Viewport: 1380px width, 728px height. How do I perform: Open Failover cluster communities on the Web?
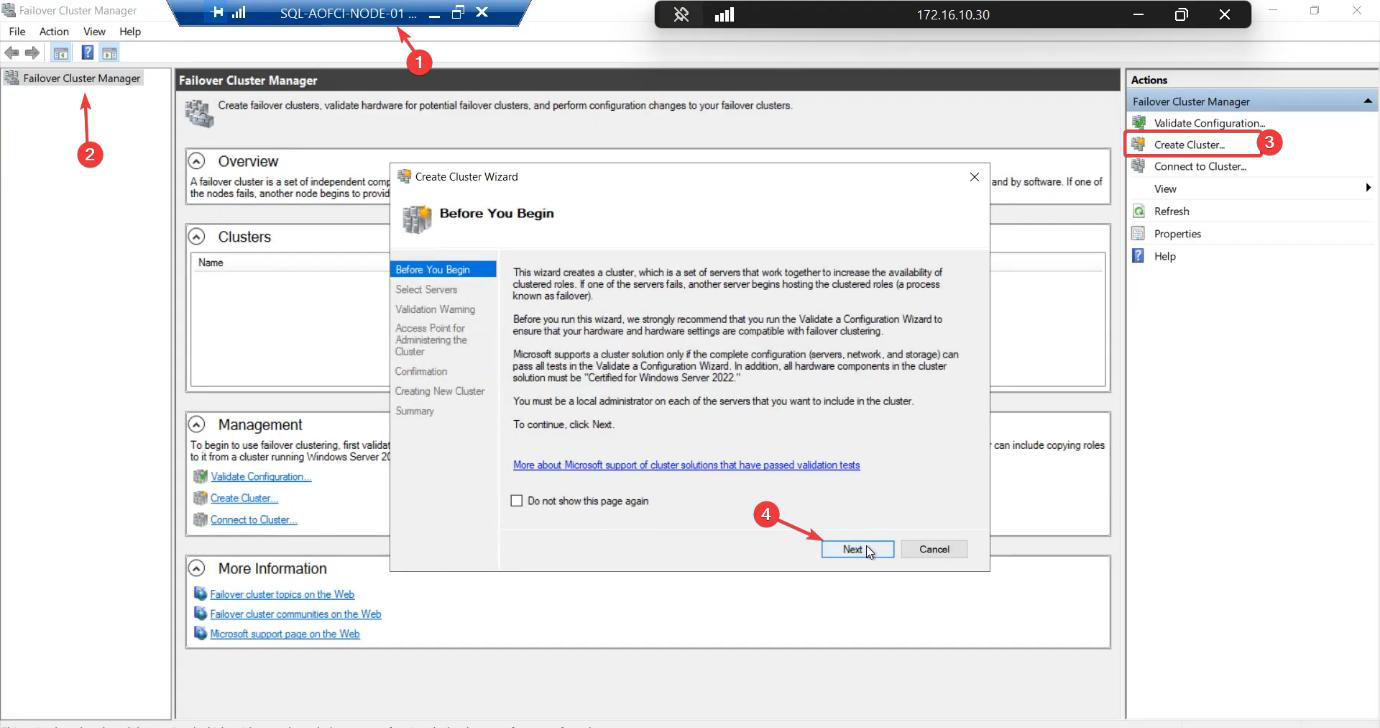295,614
